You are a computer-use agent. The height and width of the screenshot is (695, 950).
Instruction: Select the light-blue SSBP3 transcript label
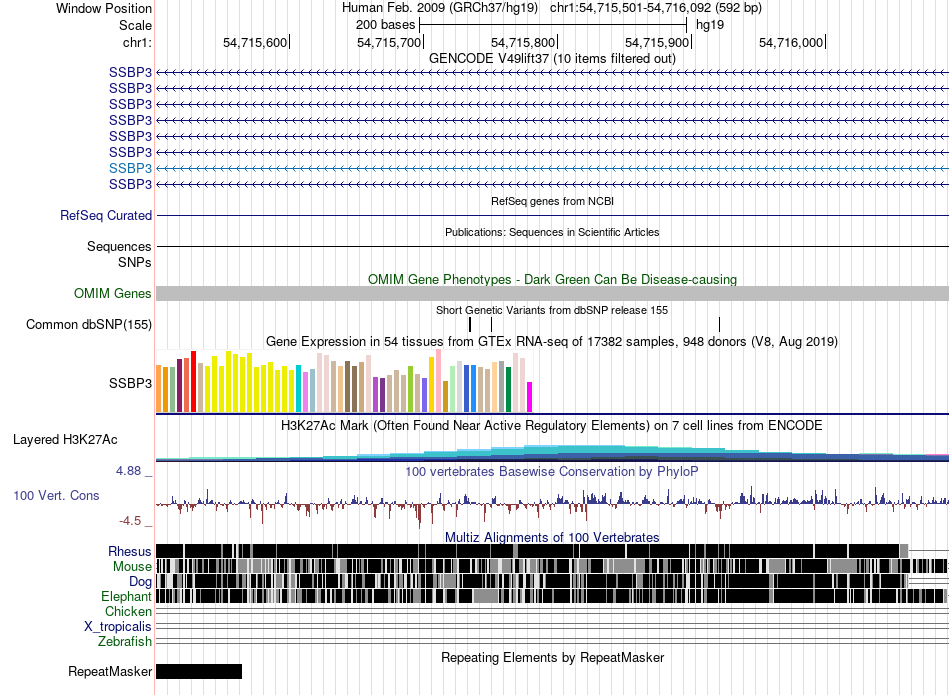tap(130, 168)
